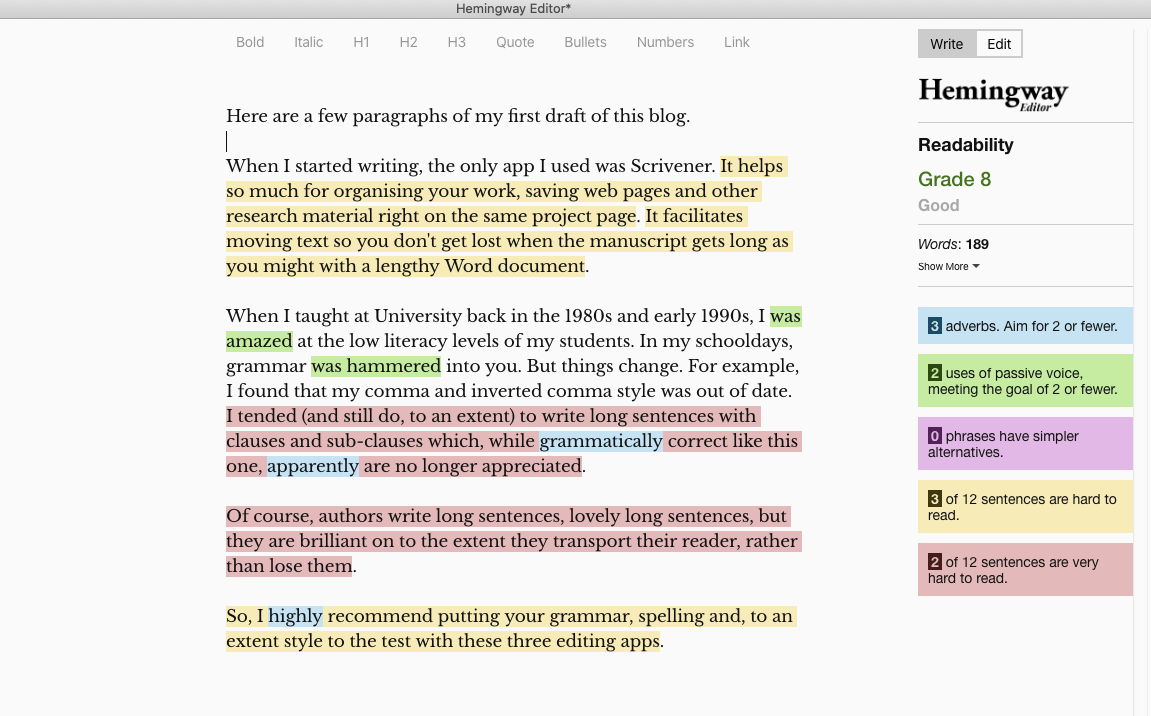Switch to Write mode
1151x716 pixels.
(x=946, y=44)
